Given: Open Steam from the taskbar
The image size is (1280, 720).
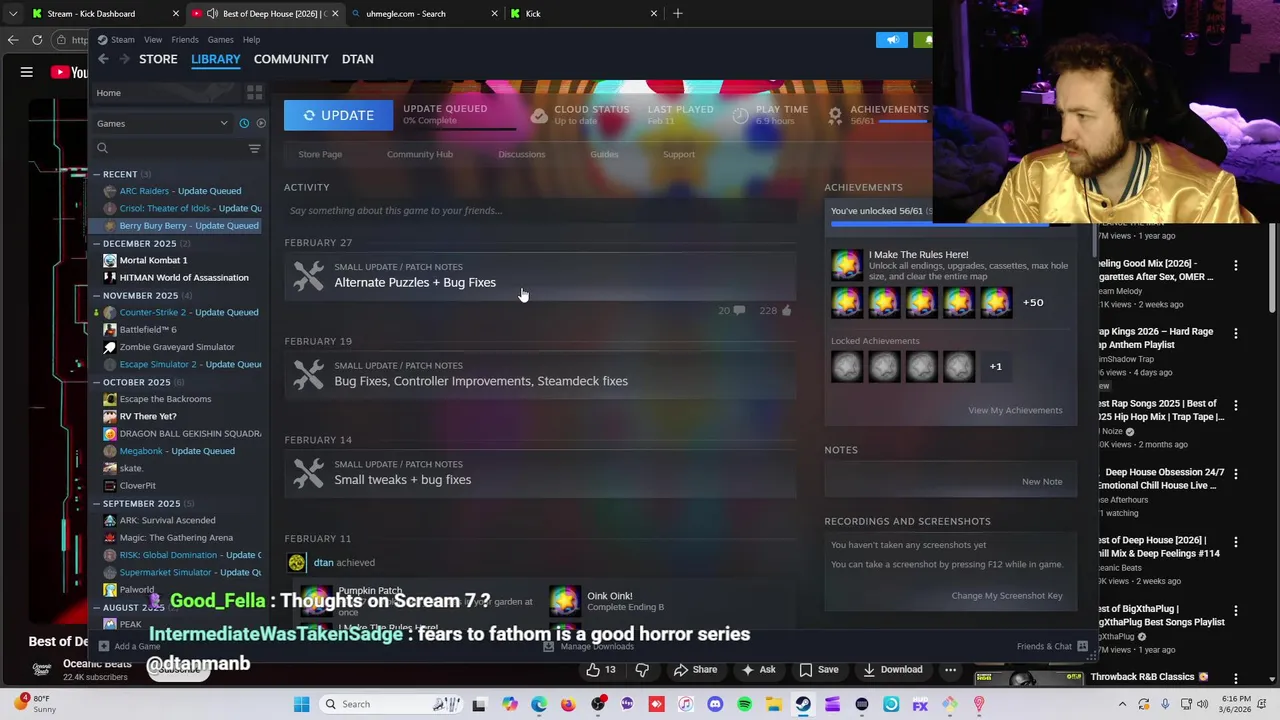Looking at the screenshot, I should [803, 704].
